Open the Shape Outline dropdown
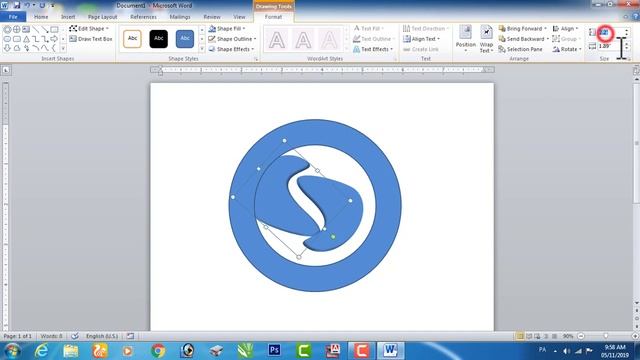Image resolution: width=640 pixels, height=360 pixels. pyautogui.click(x=232, y=39)
